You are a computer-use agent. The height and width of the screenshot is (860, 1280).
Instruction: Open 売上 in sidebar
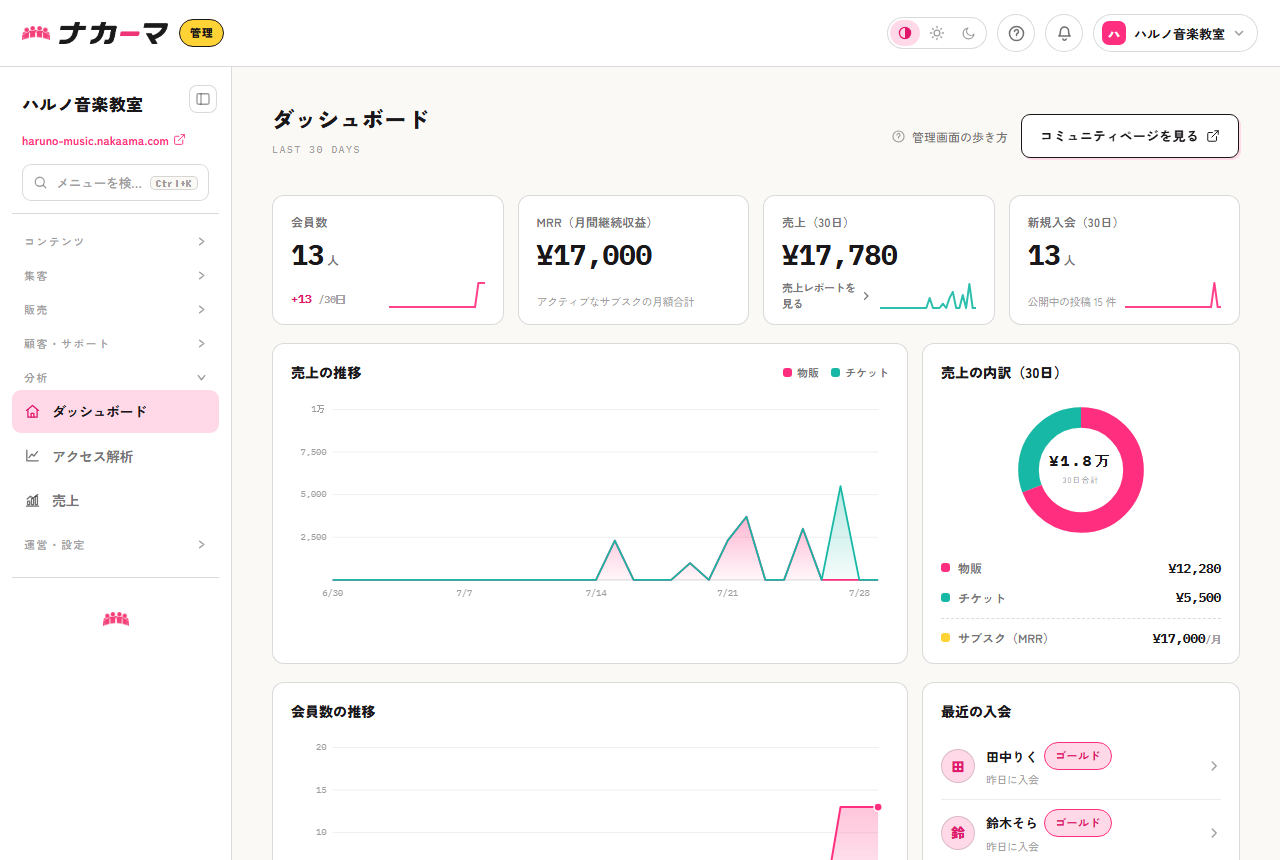pyautogui.click(x=115, y=500)
